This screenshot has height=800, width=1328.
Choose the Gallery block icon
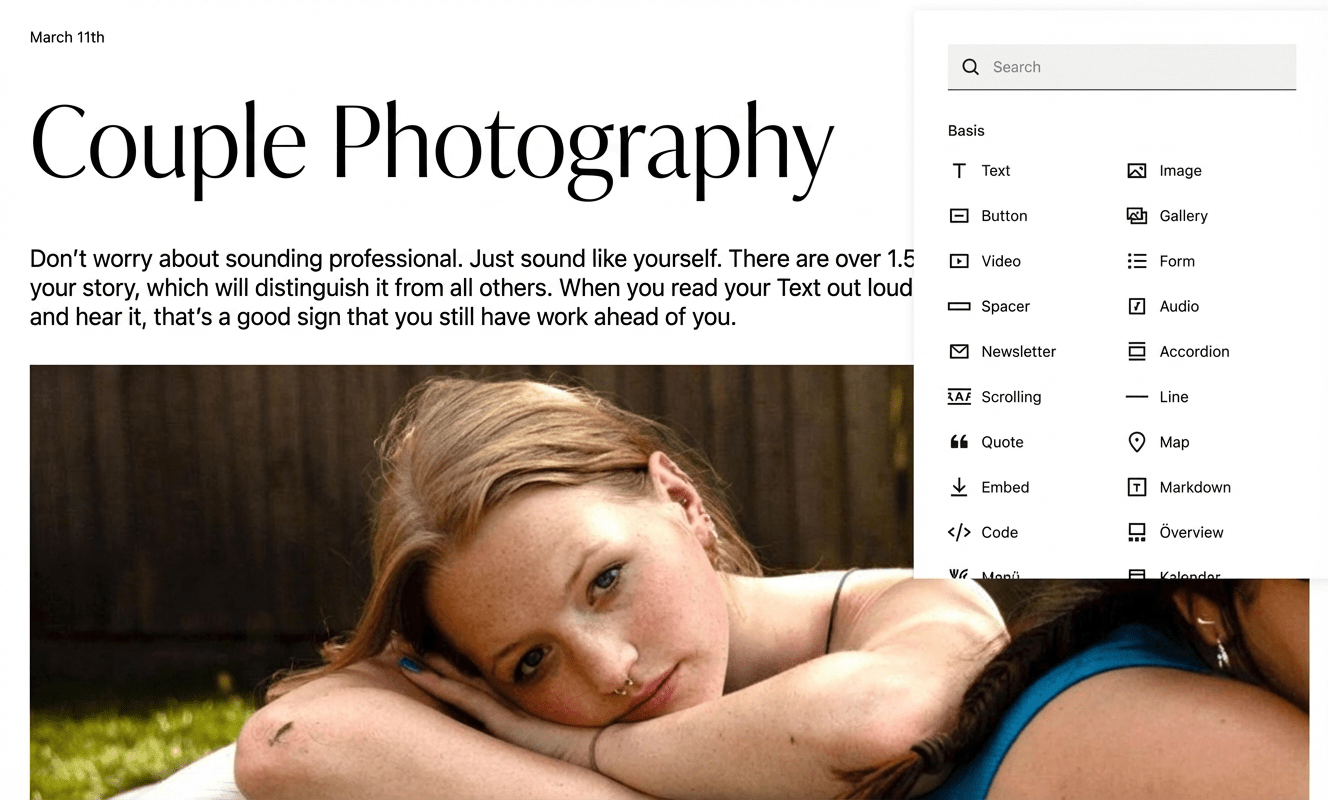pyautogui.click(x=1137, y=216)
